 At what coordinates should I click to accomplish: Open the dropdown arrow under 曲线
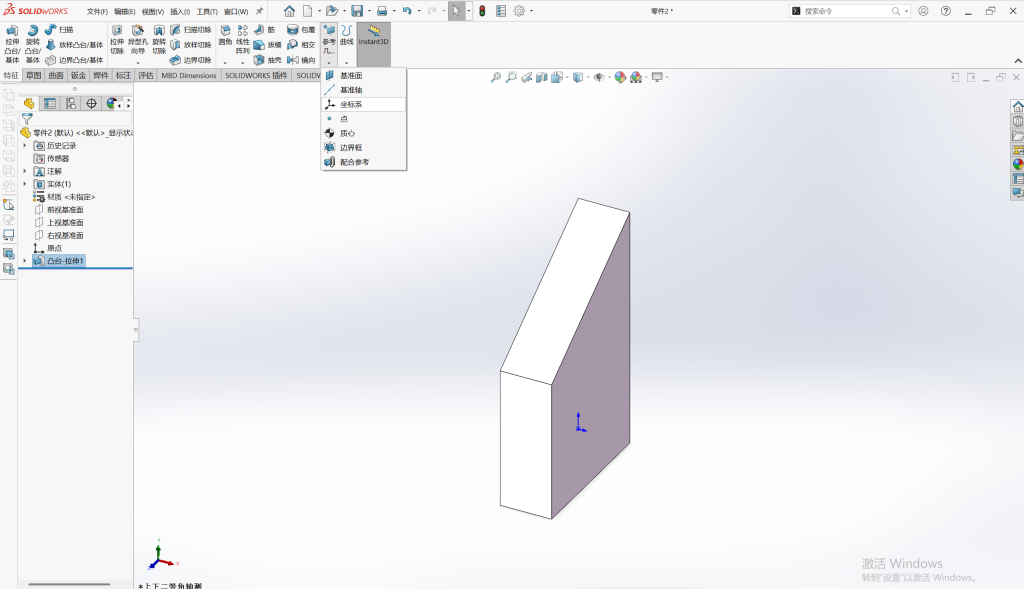[x=346, y=63]
